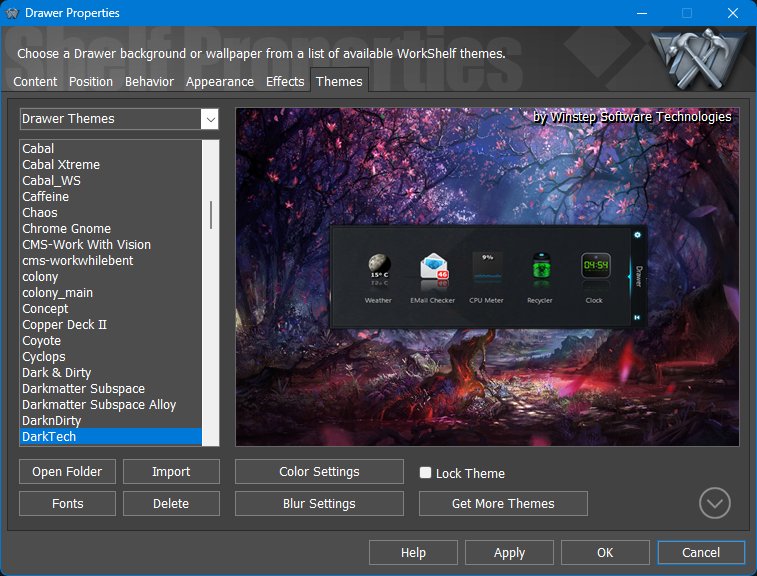Select CMS-Work With Vision theme
The width and height of the screenshot is (757, 576).
(x=111, y=244)
